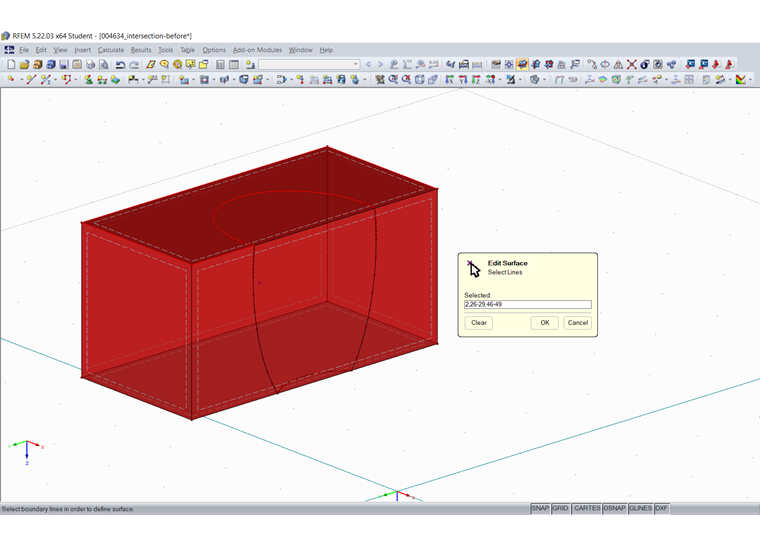
Task: Click the Clear button in Edit Surface
Action: pos(479,323)
